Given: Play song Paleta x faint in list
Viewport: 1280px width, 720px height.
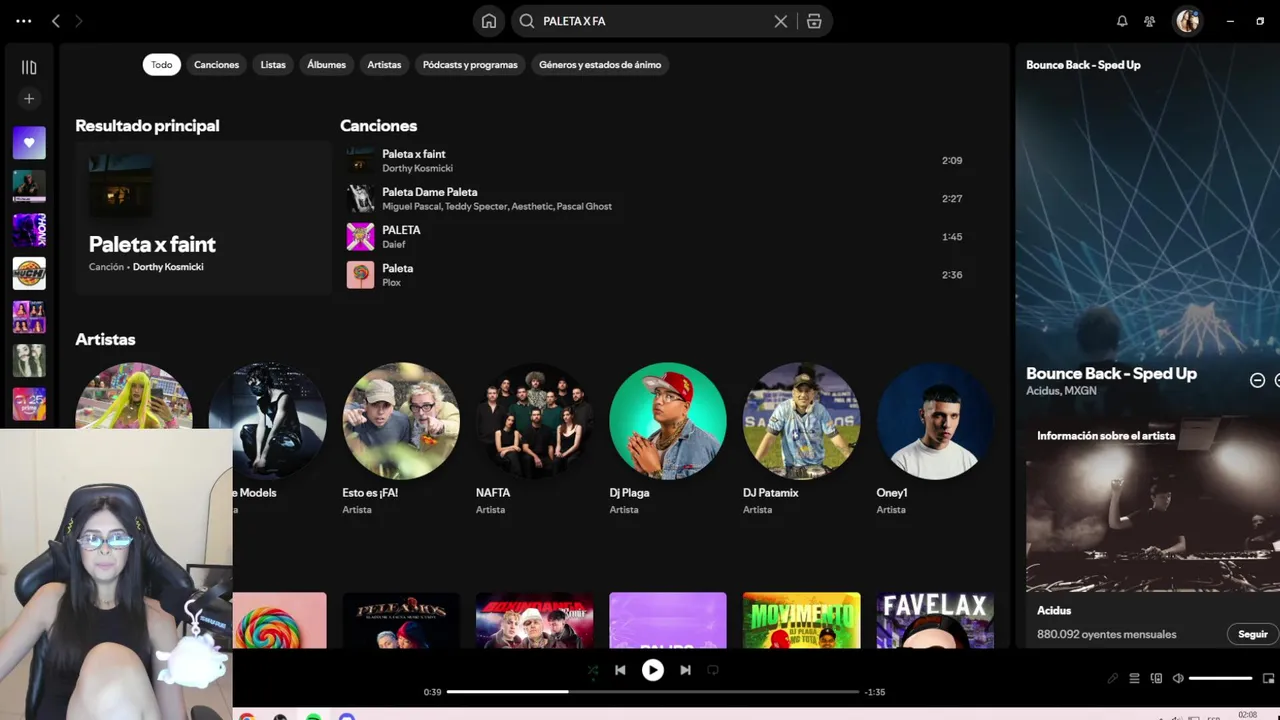Looking at the screenshot, I should [x=655, y=160].
